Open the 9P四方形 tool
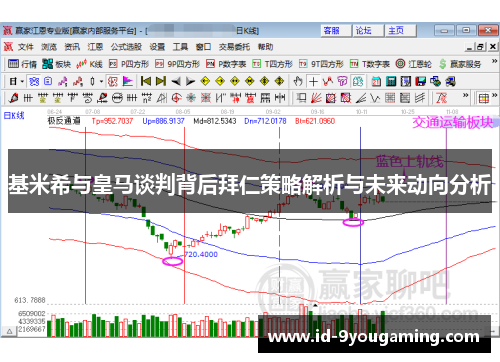 (x=178, y=64)
